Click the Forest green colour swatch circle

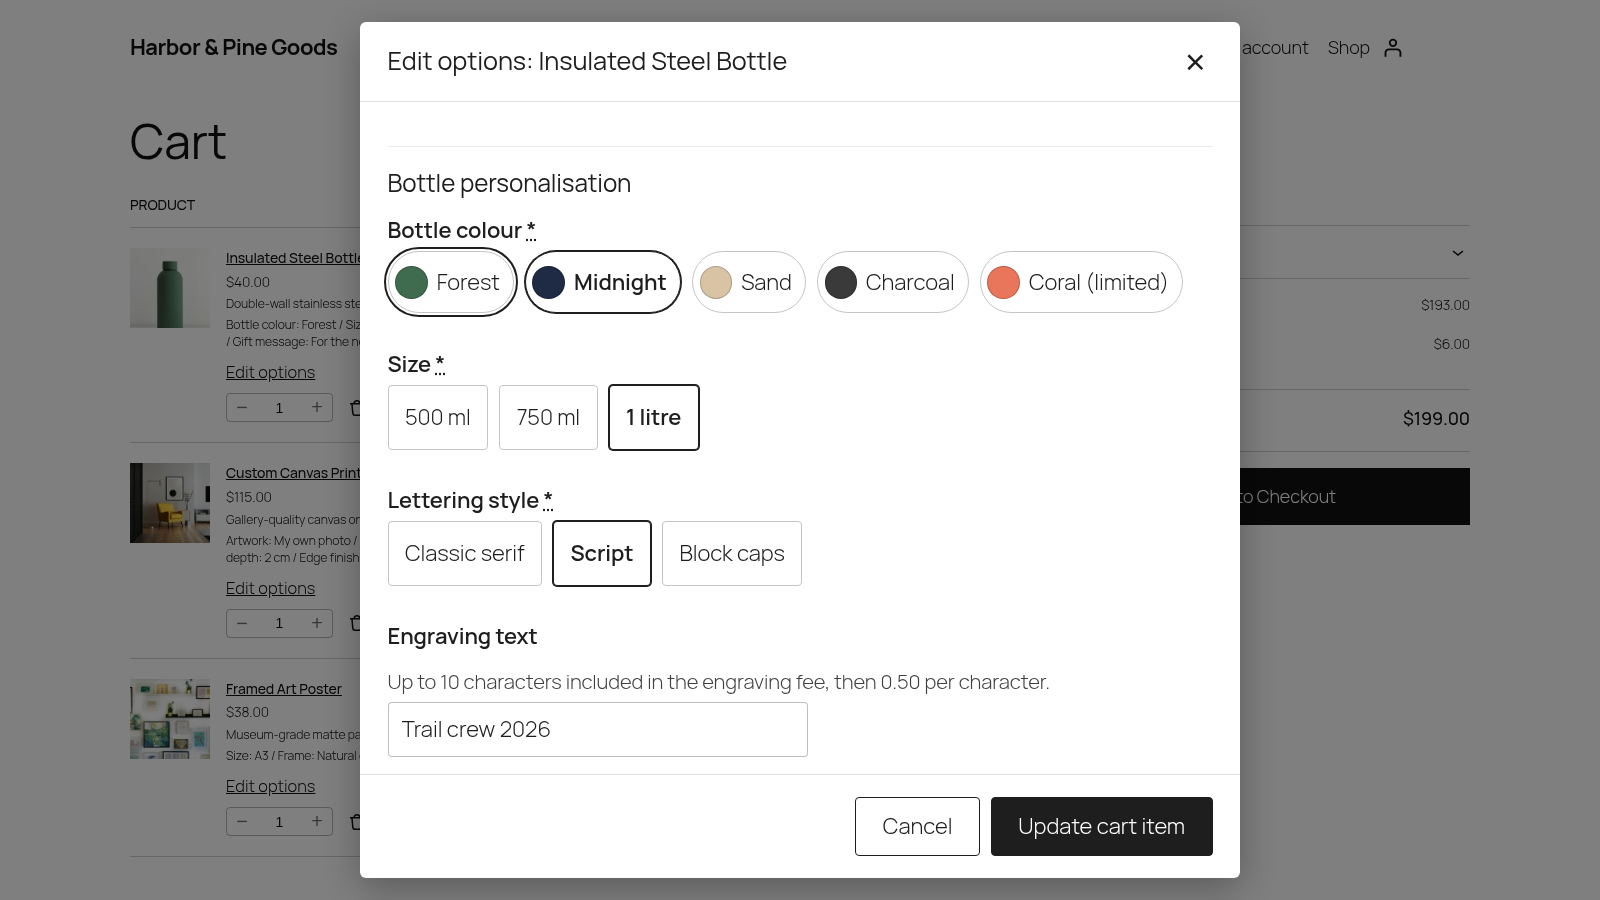point(411,282)
